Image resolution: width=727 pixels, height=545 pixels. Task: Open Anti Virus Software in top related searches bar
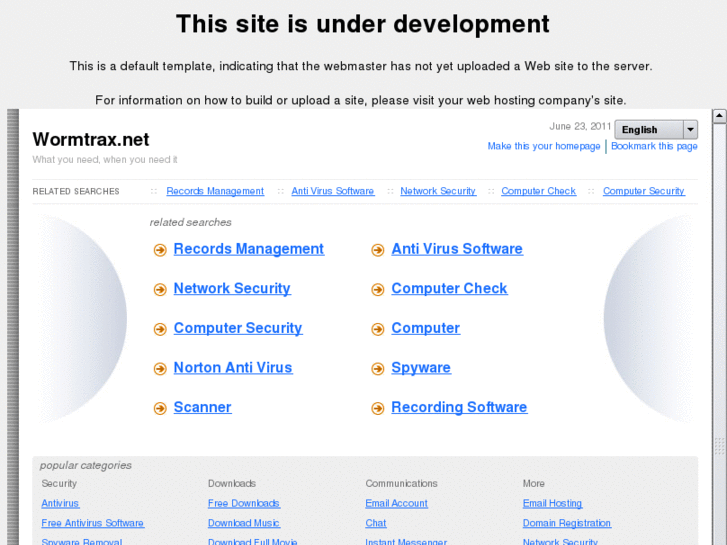[x=333, y=191]
